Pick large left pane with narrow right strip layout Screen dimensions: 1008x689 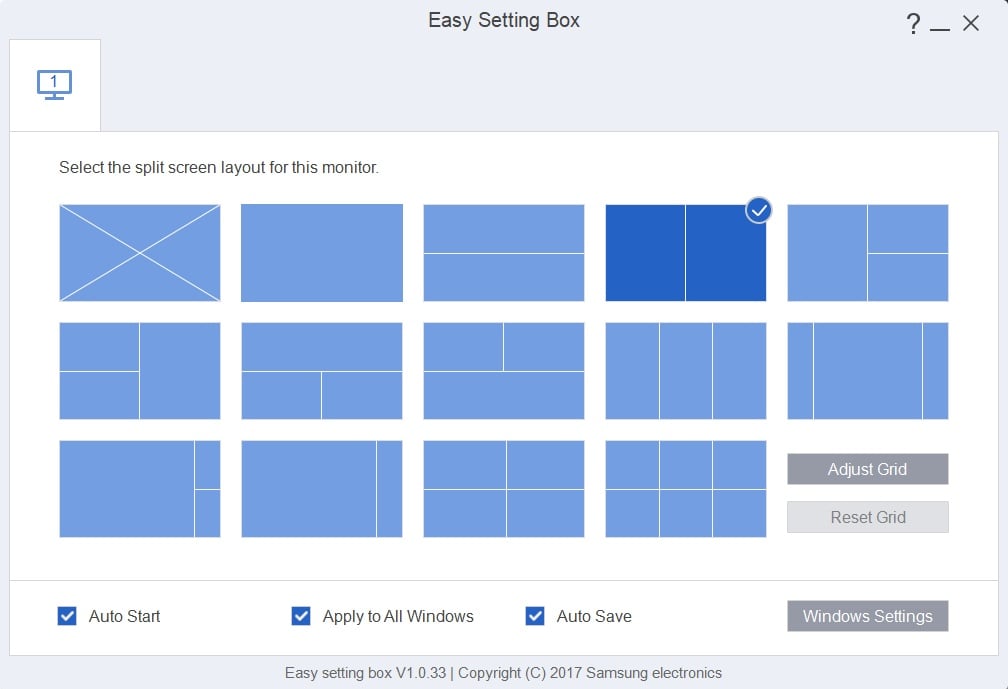coord(322,489)
